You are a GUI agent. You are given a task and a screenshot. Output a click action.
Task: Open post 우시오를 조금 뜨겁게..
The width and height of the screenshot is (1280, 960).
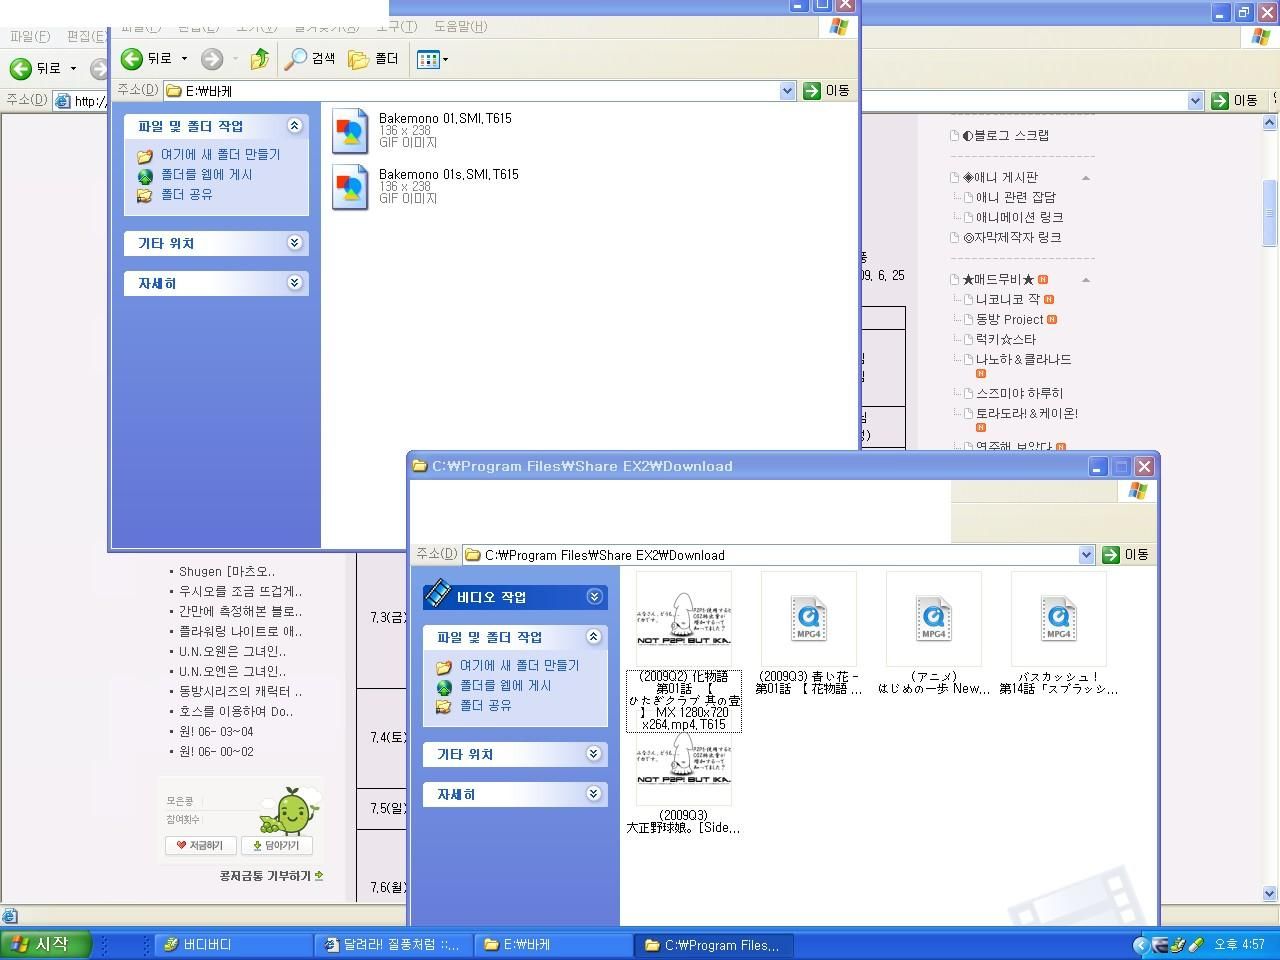[x=240, y=592]
